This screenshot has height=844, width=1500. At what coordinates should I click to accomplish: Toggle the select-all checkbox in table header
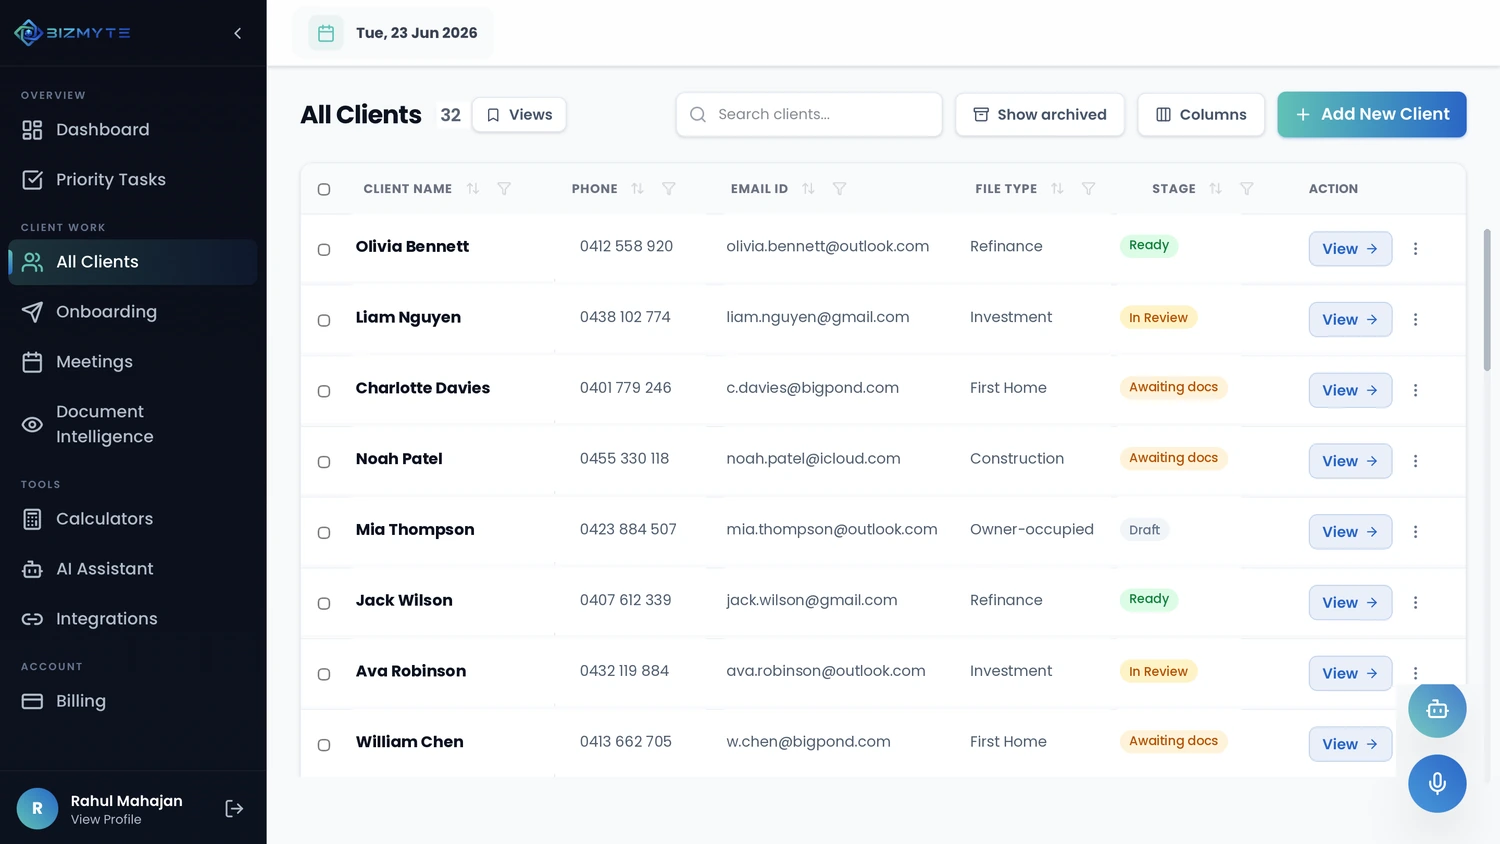click(324, 189)
